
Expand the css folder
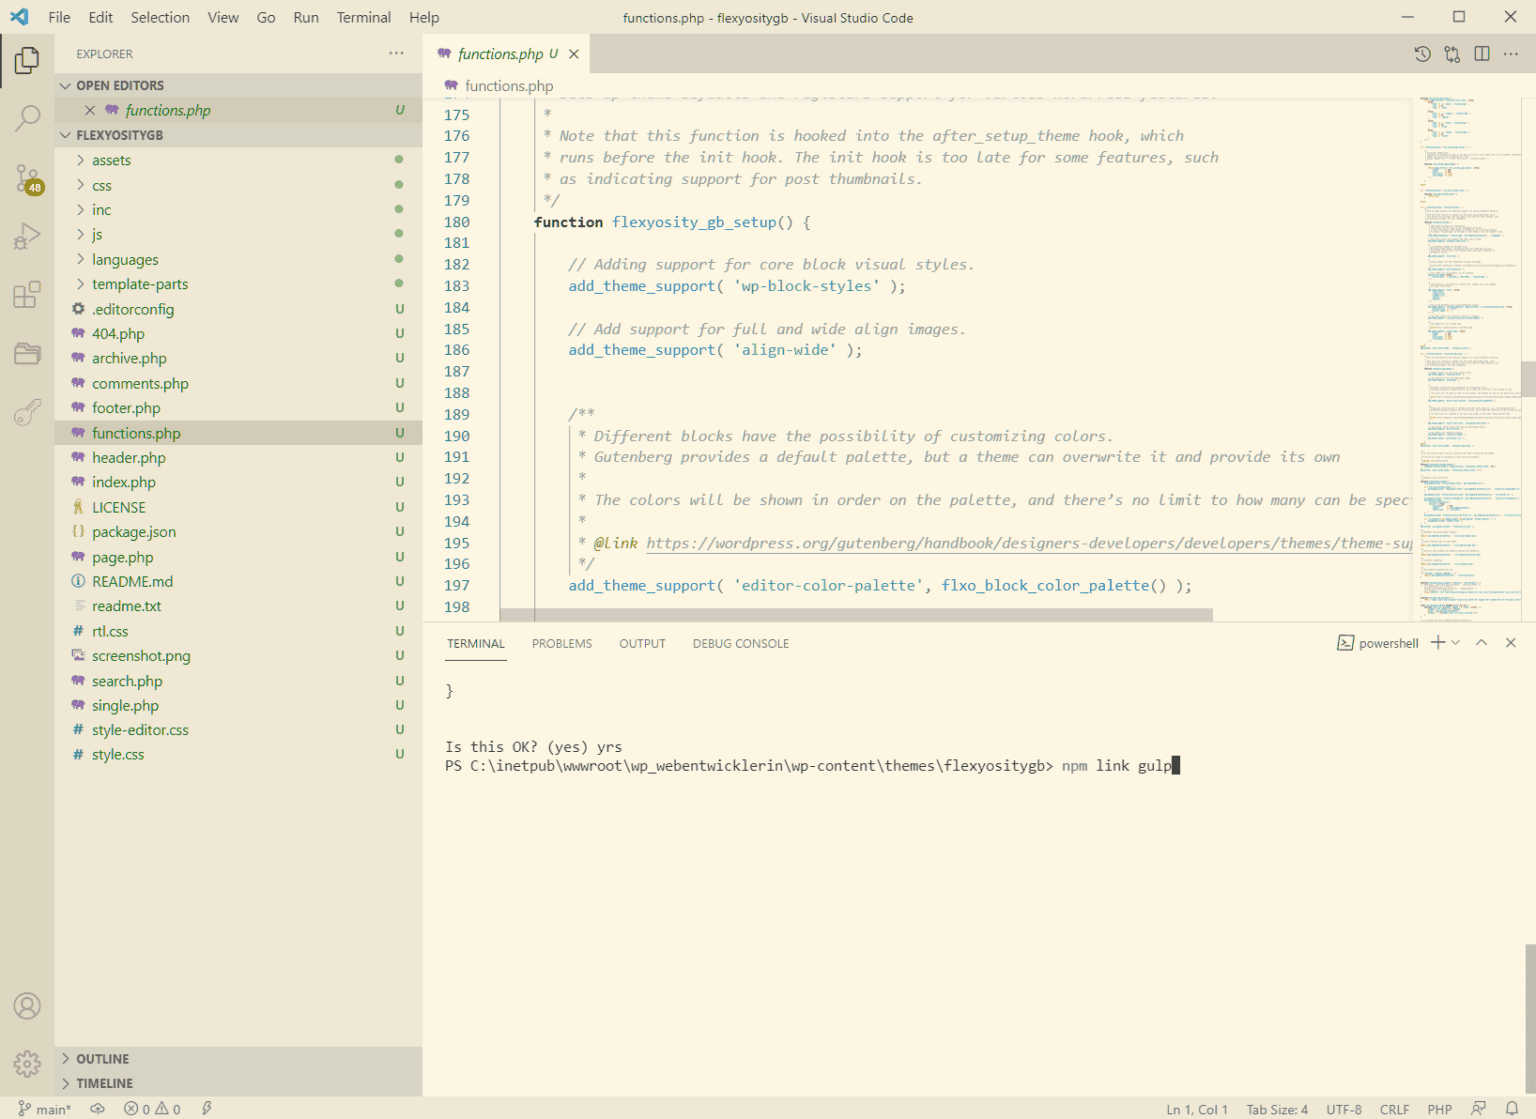point(238,185)
